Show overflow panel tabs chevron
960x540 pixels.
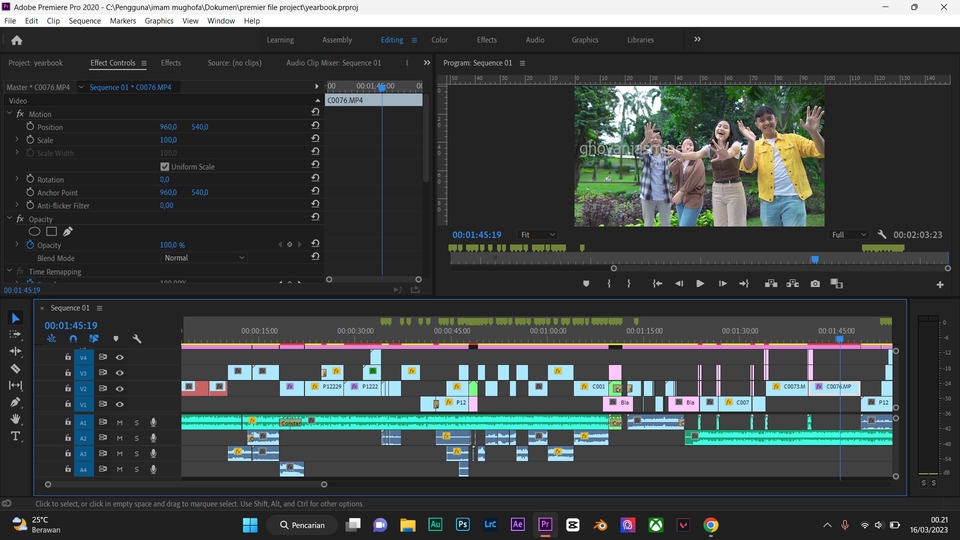pyautogui.click(x=427, y=62)
